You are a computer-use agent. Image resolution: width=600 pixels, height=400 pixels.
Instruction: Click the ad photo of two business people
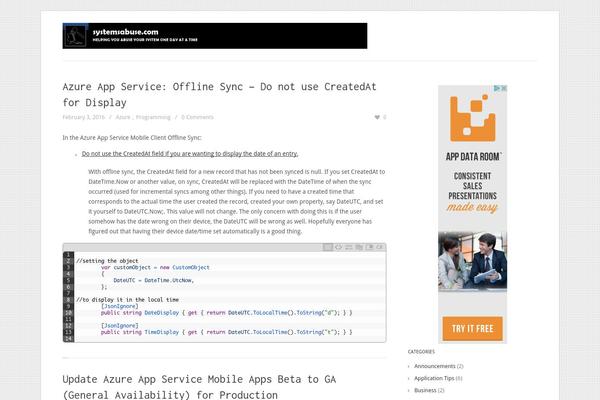(x=473, y=261)
